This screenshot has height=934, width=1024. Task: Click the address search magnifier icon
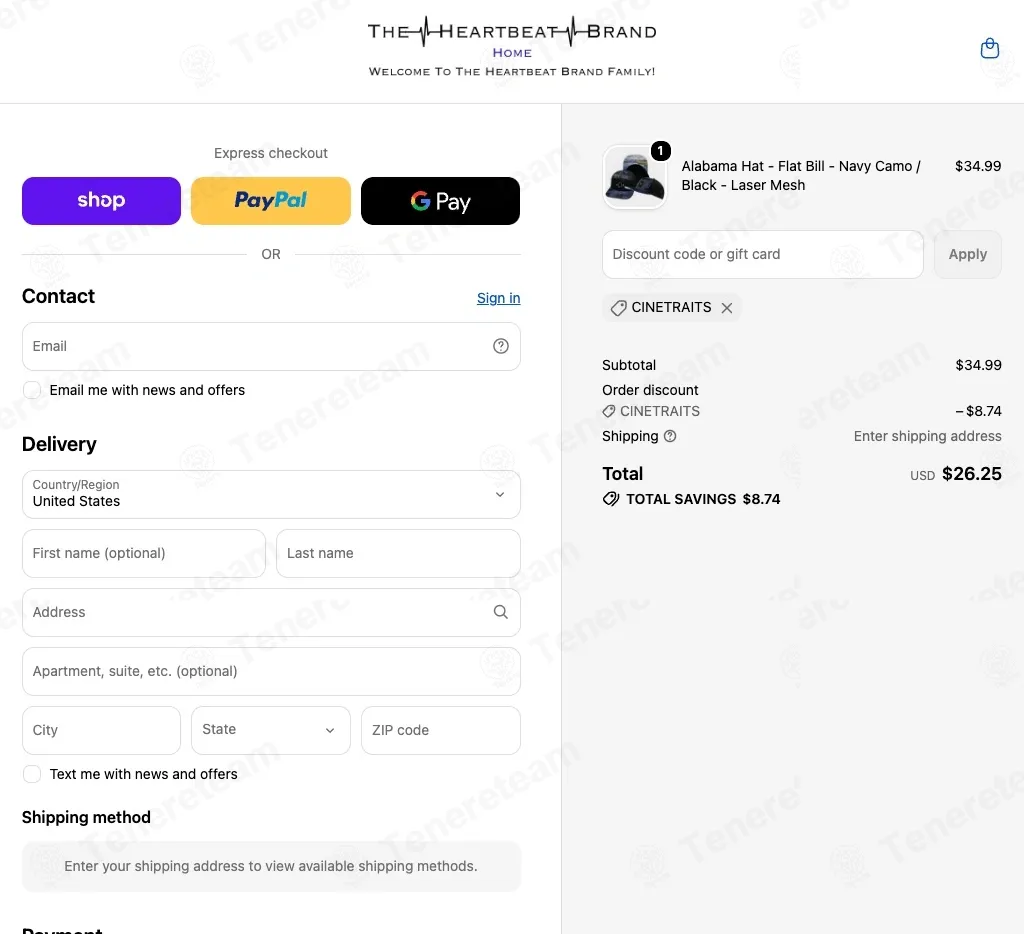pos(500,612)
